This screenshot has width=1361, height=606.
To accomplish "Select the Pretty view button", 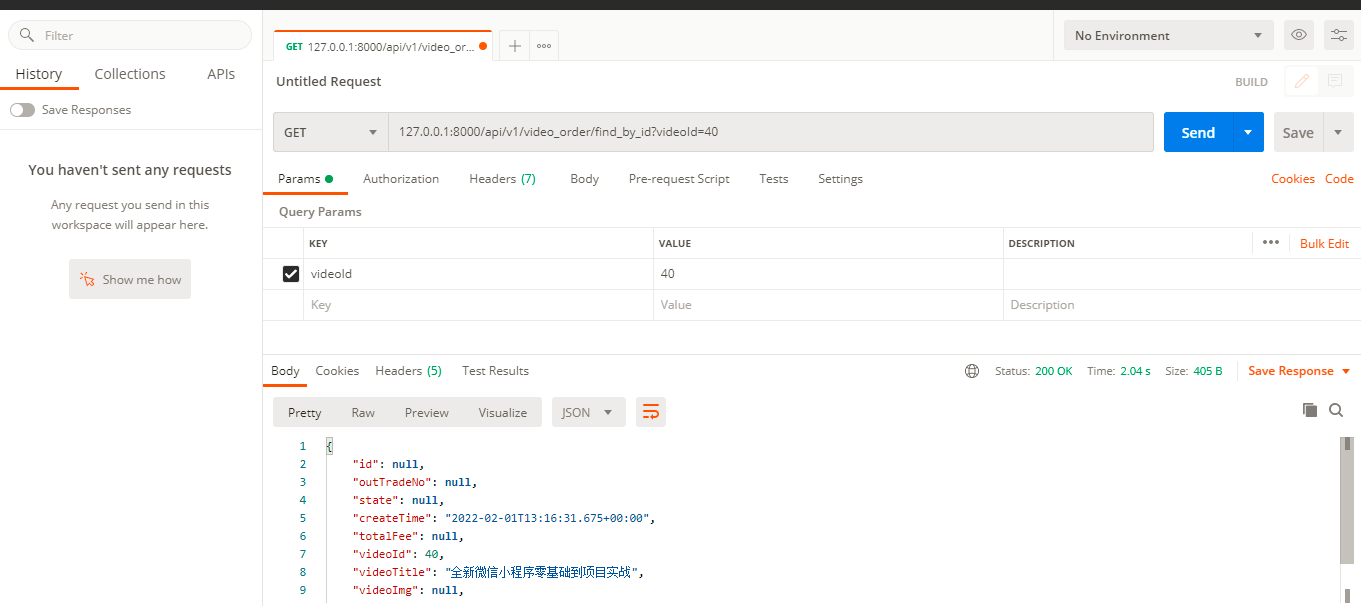I will coord(305,412).
